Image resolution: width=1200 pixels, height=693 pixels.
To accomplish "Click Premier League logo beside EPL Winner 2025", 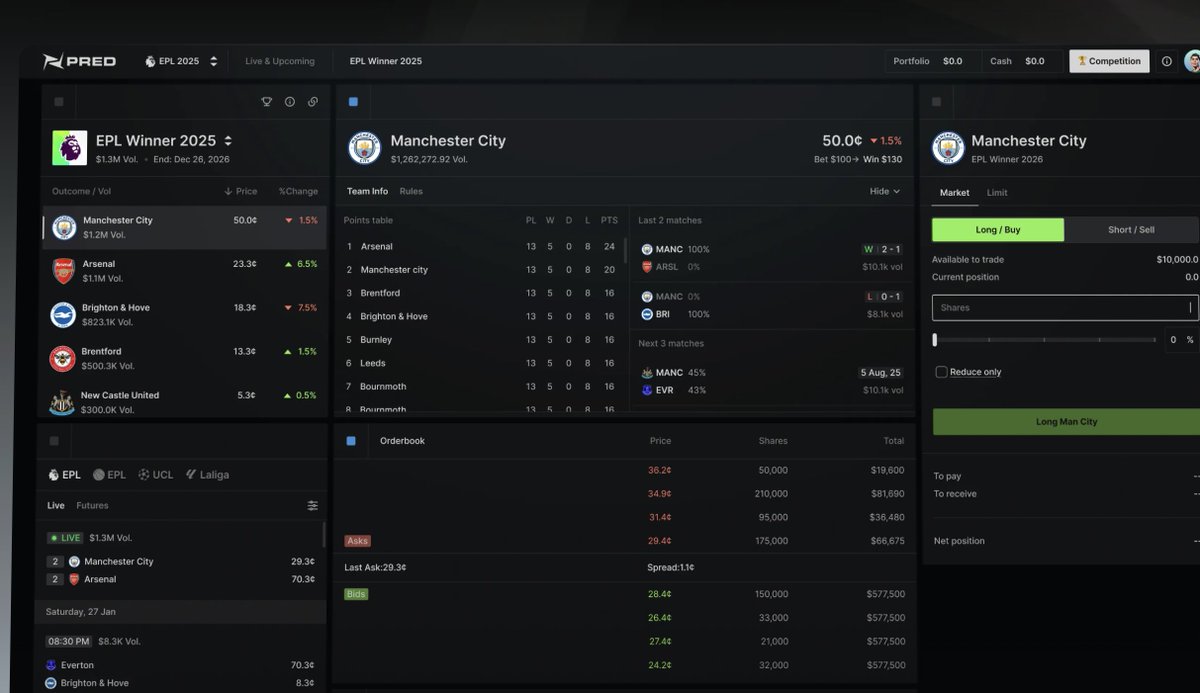I will pyautogui.click(x=69, y=148).
